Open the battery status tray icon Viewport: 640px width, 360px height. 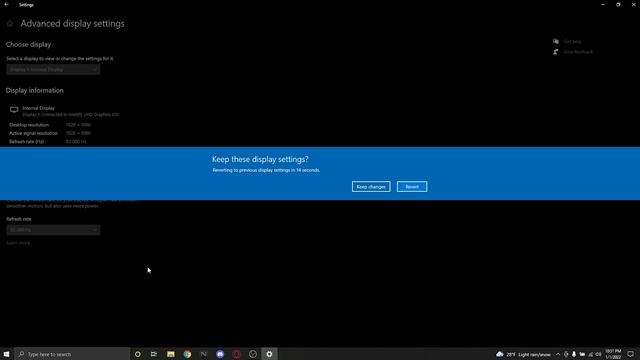point(582,354)
